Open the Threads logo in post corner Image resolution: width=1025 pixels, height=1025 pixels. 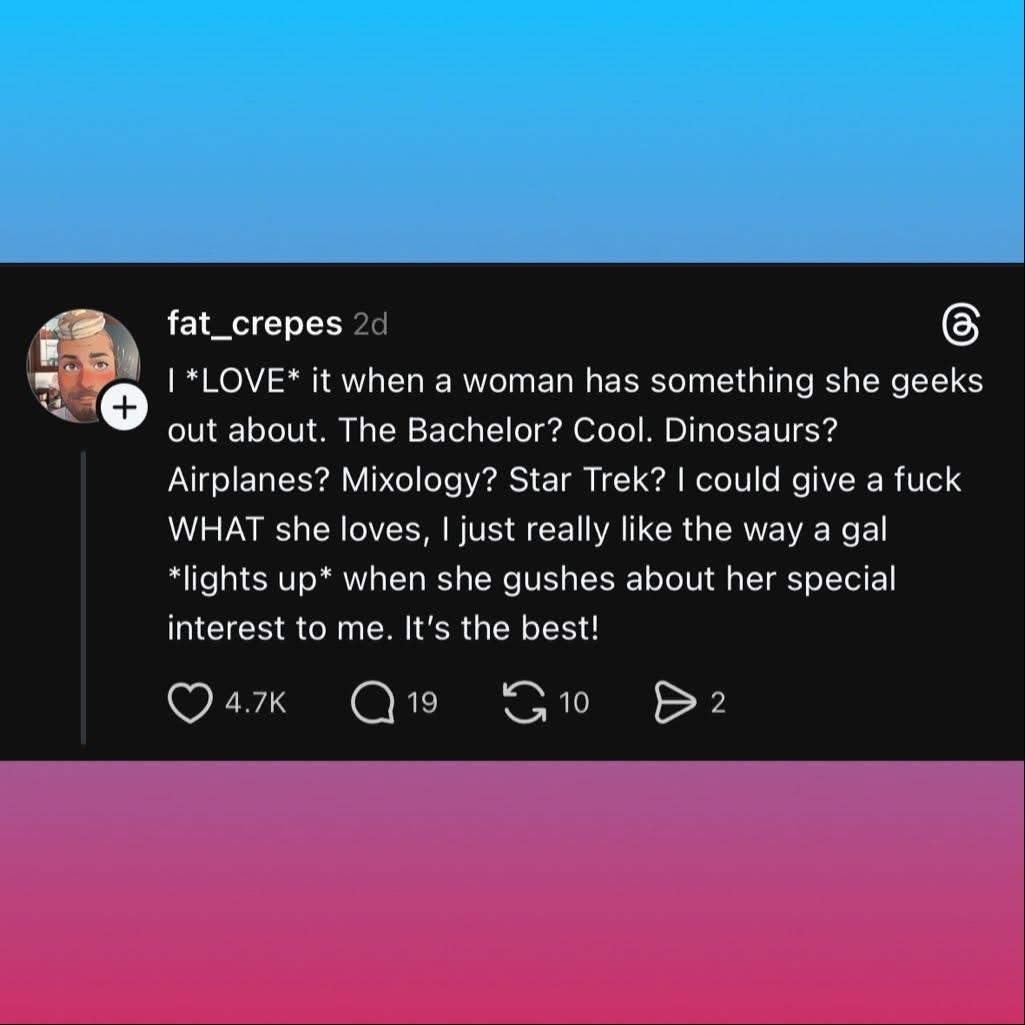coord(961,327)
